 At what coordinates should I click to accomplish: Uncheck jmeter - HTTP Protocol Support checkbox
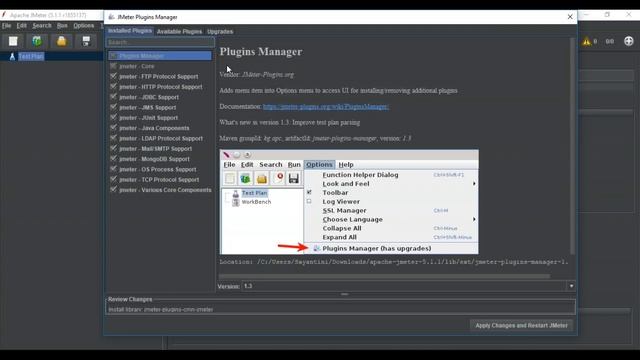click(113, 86)
